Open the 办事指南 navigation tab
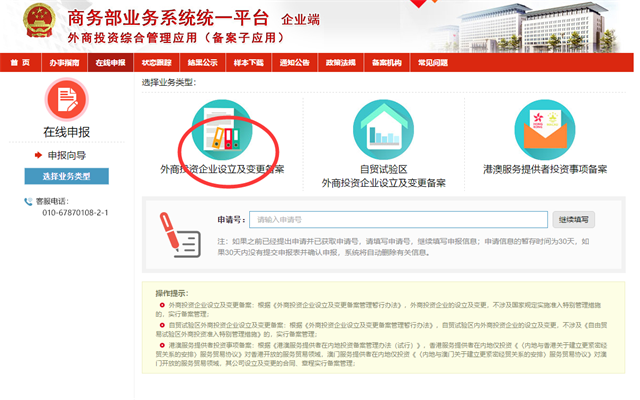Screen dimensions: 640x400 tap(64, 62)
